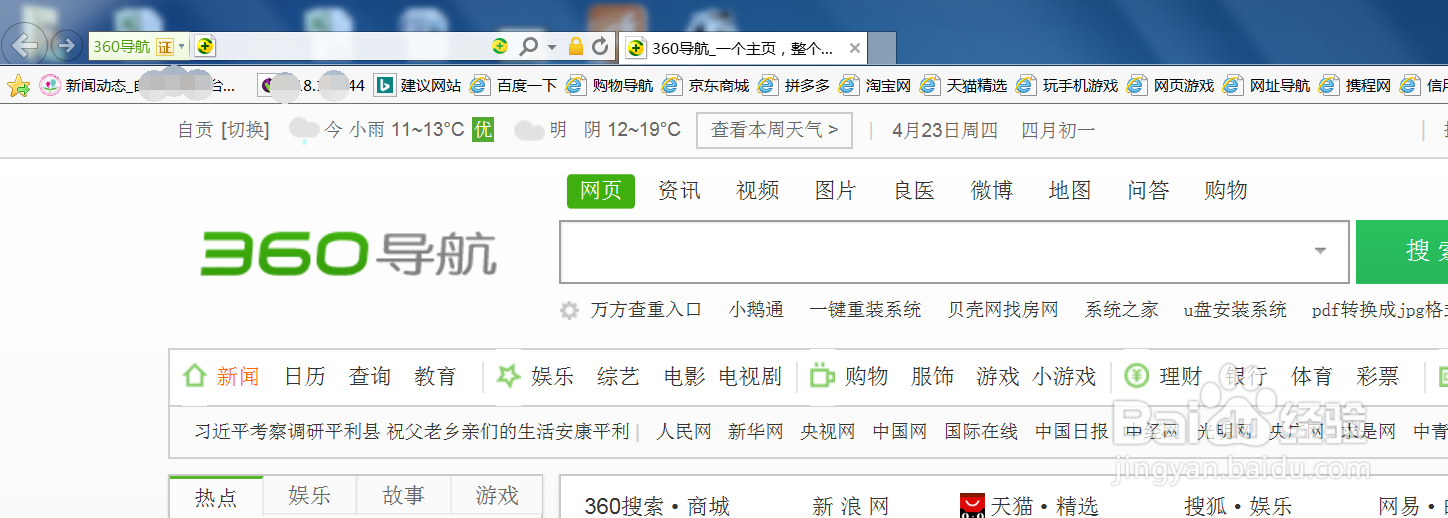
Task: Select the 微博 search tab
Action: pyautogui.click(x=992, y=190)
